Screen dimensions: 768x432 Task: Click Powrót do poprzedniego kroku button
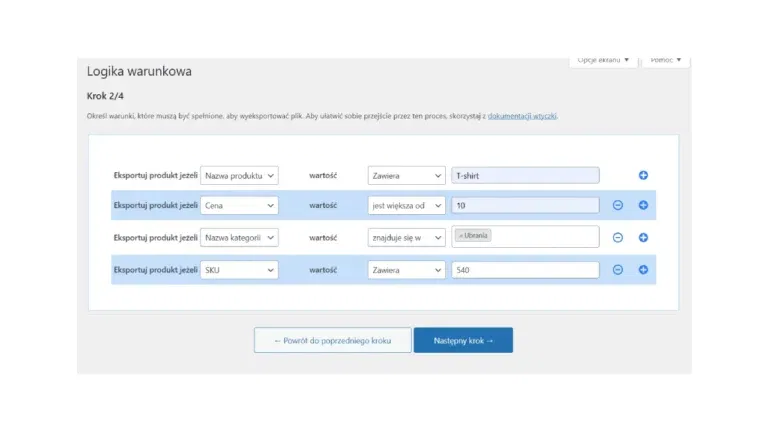point(333,340)
